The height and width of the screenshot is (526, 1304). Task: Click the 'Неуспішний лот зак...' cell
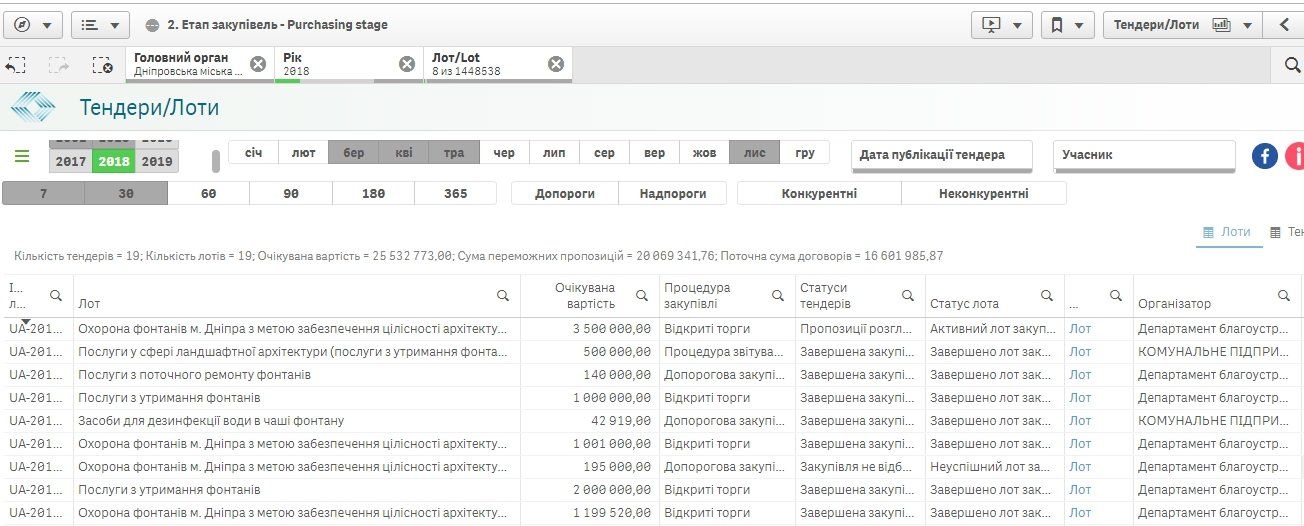click(x=993, y=466)
